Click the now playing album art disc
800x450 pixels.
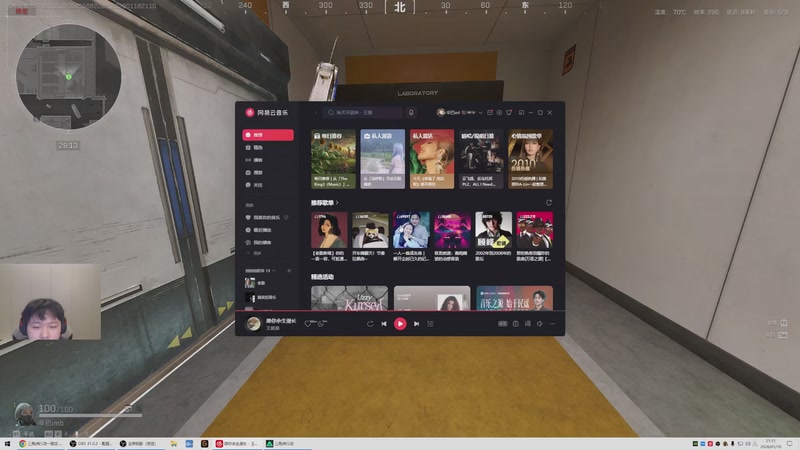coord(253,323)
